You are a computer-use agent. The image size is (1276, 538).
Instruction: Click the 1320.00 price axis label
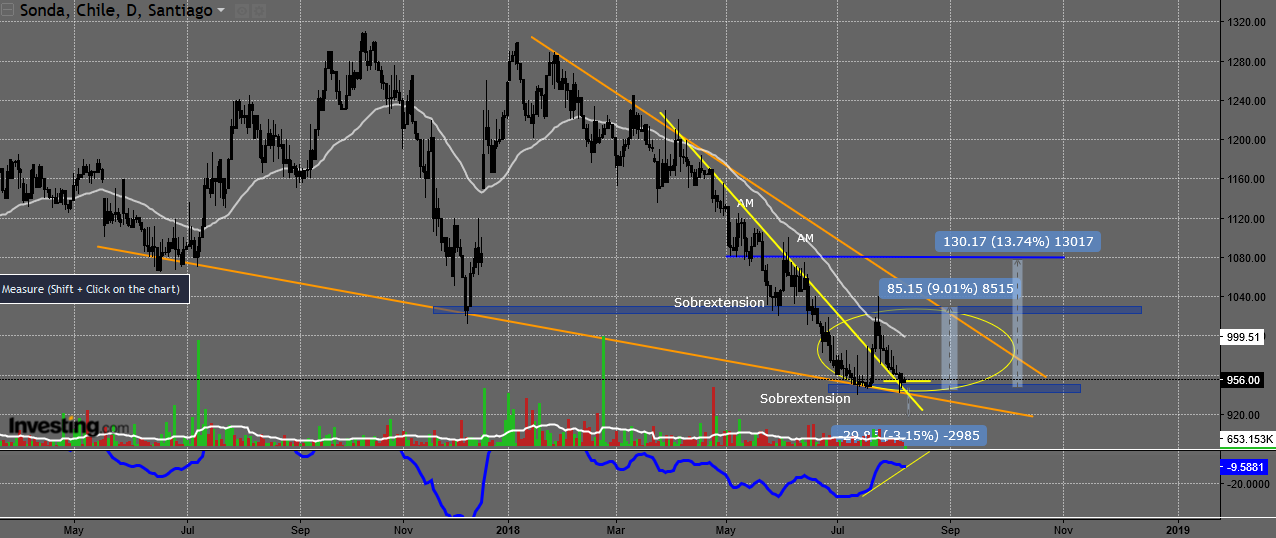coord(1246,22)
